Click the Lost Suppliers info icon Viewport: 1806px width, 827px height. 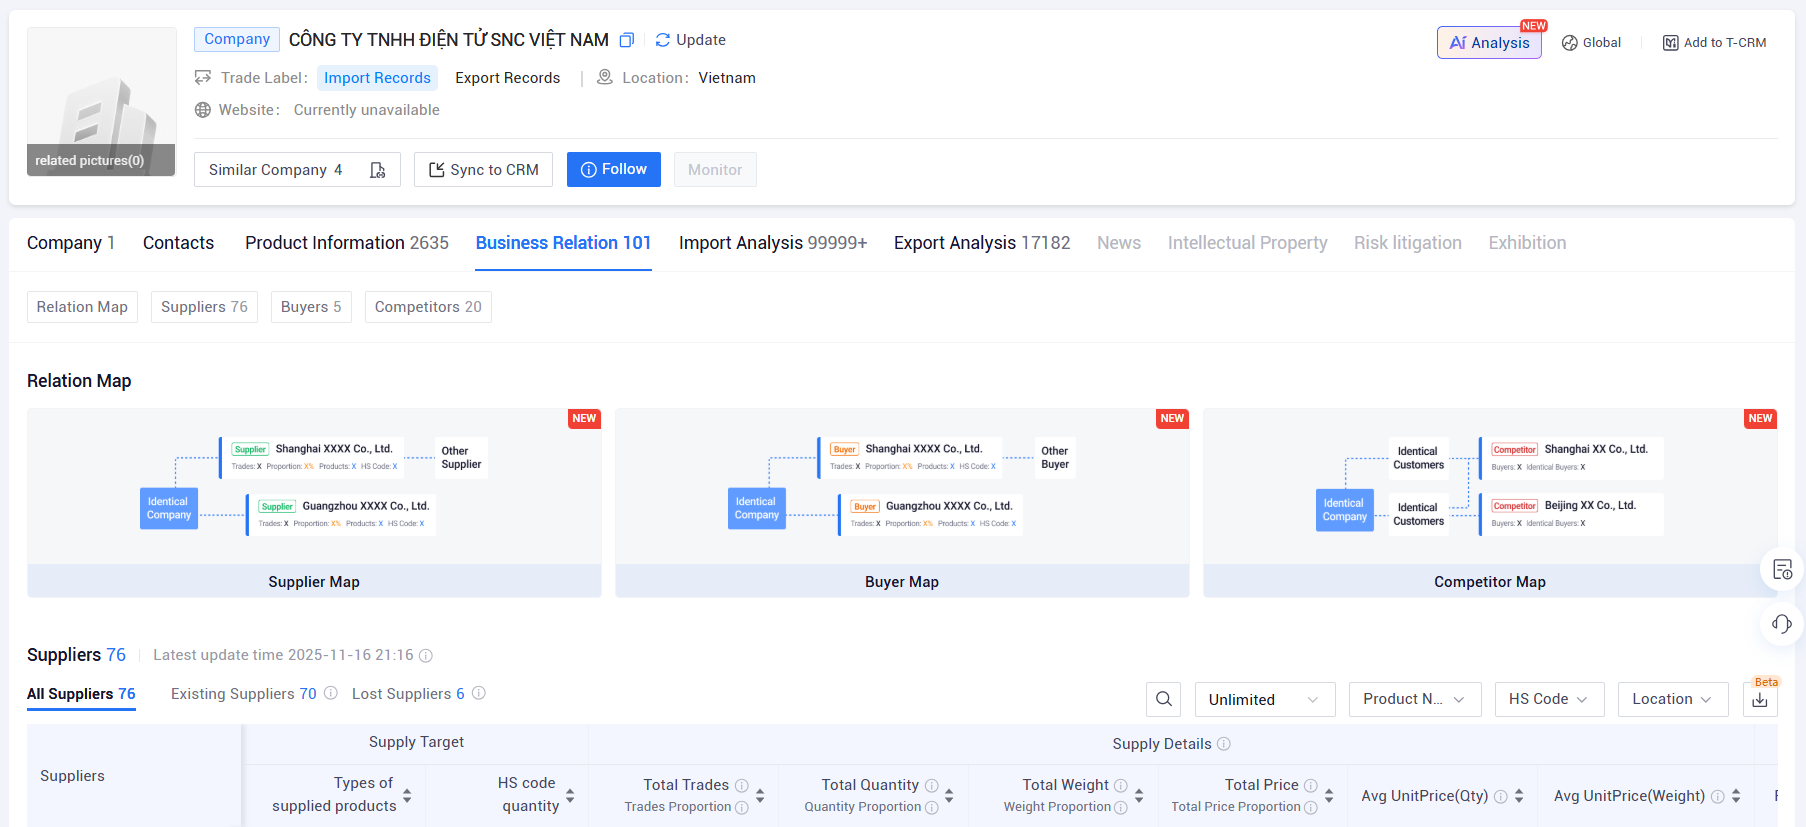(479, 693)
